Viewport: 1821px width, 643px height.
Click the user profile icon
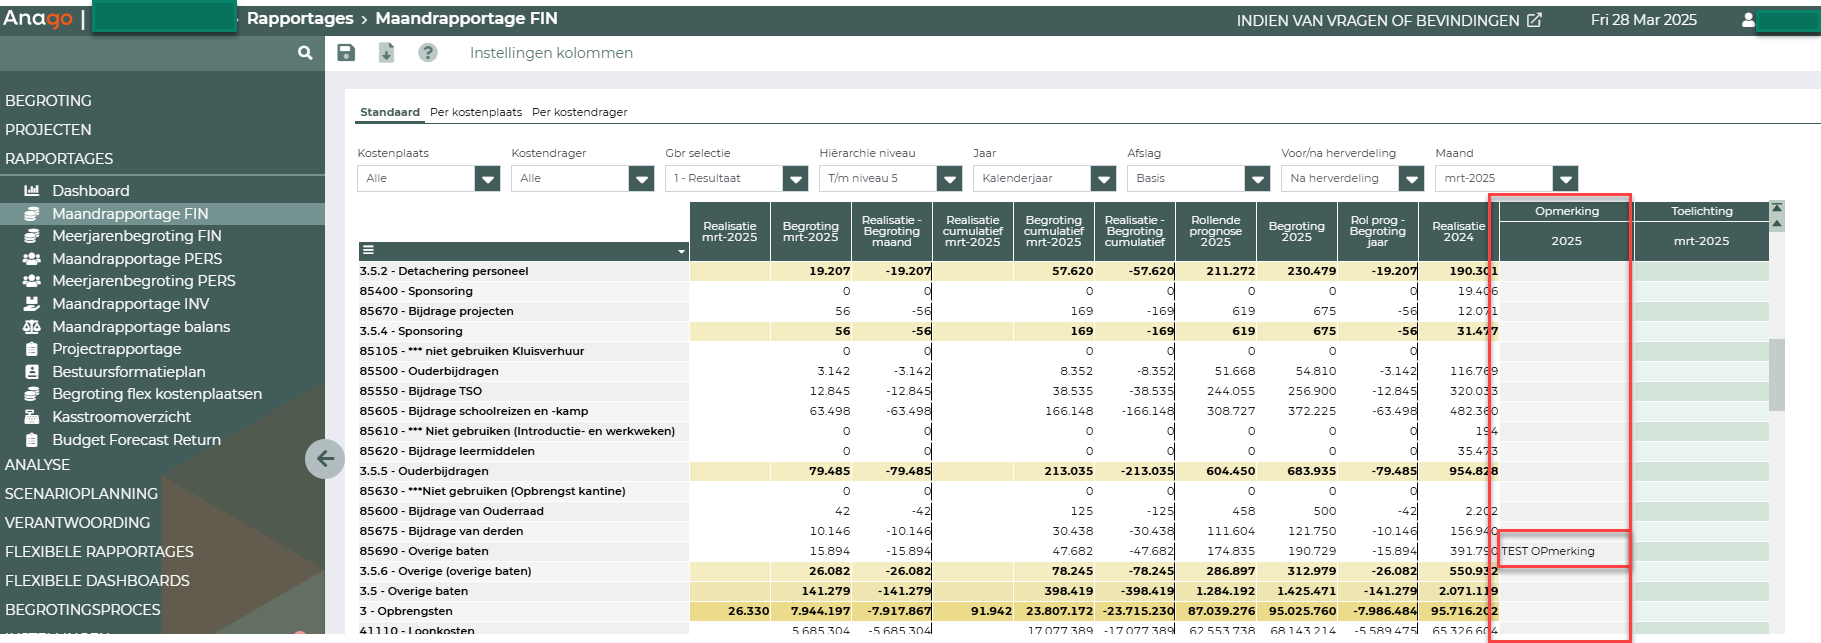(1748, 20)
